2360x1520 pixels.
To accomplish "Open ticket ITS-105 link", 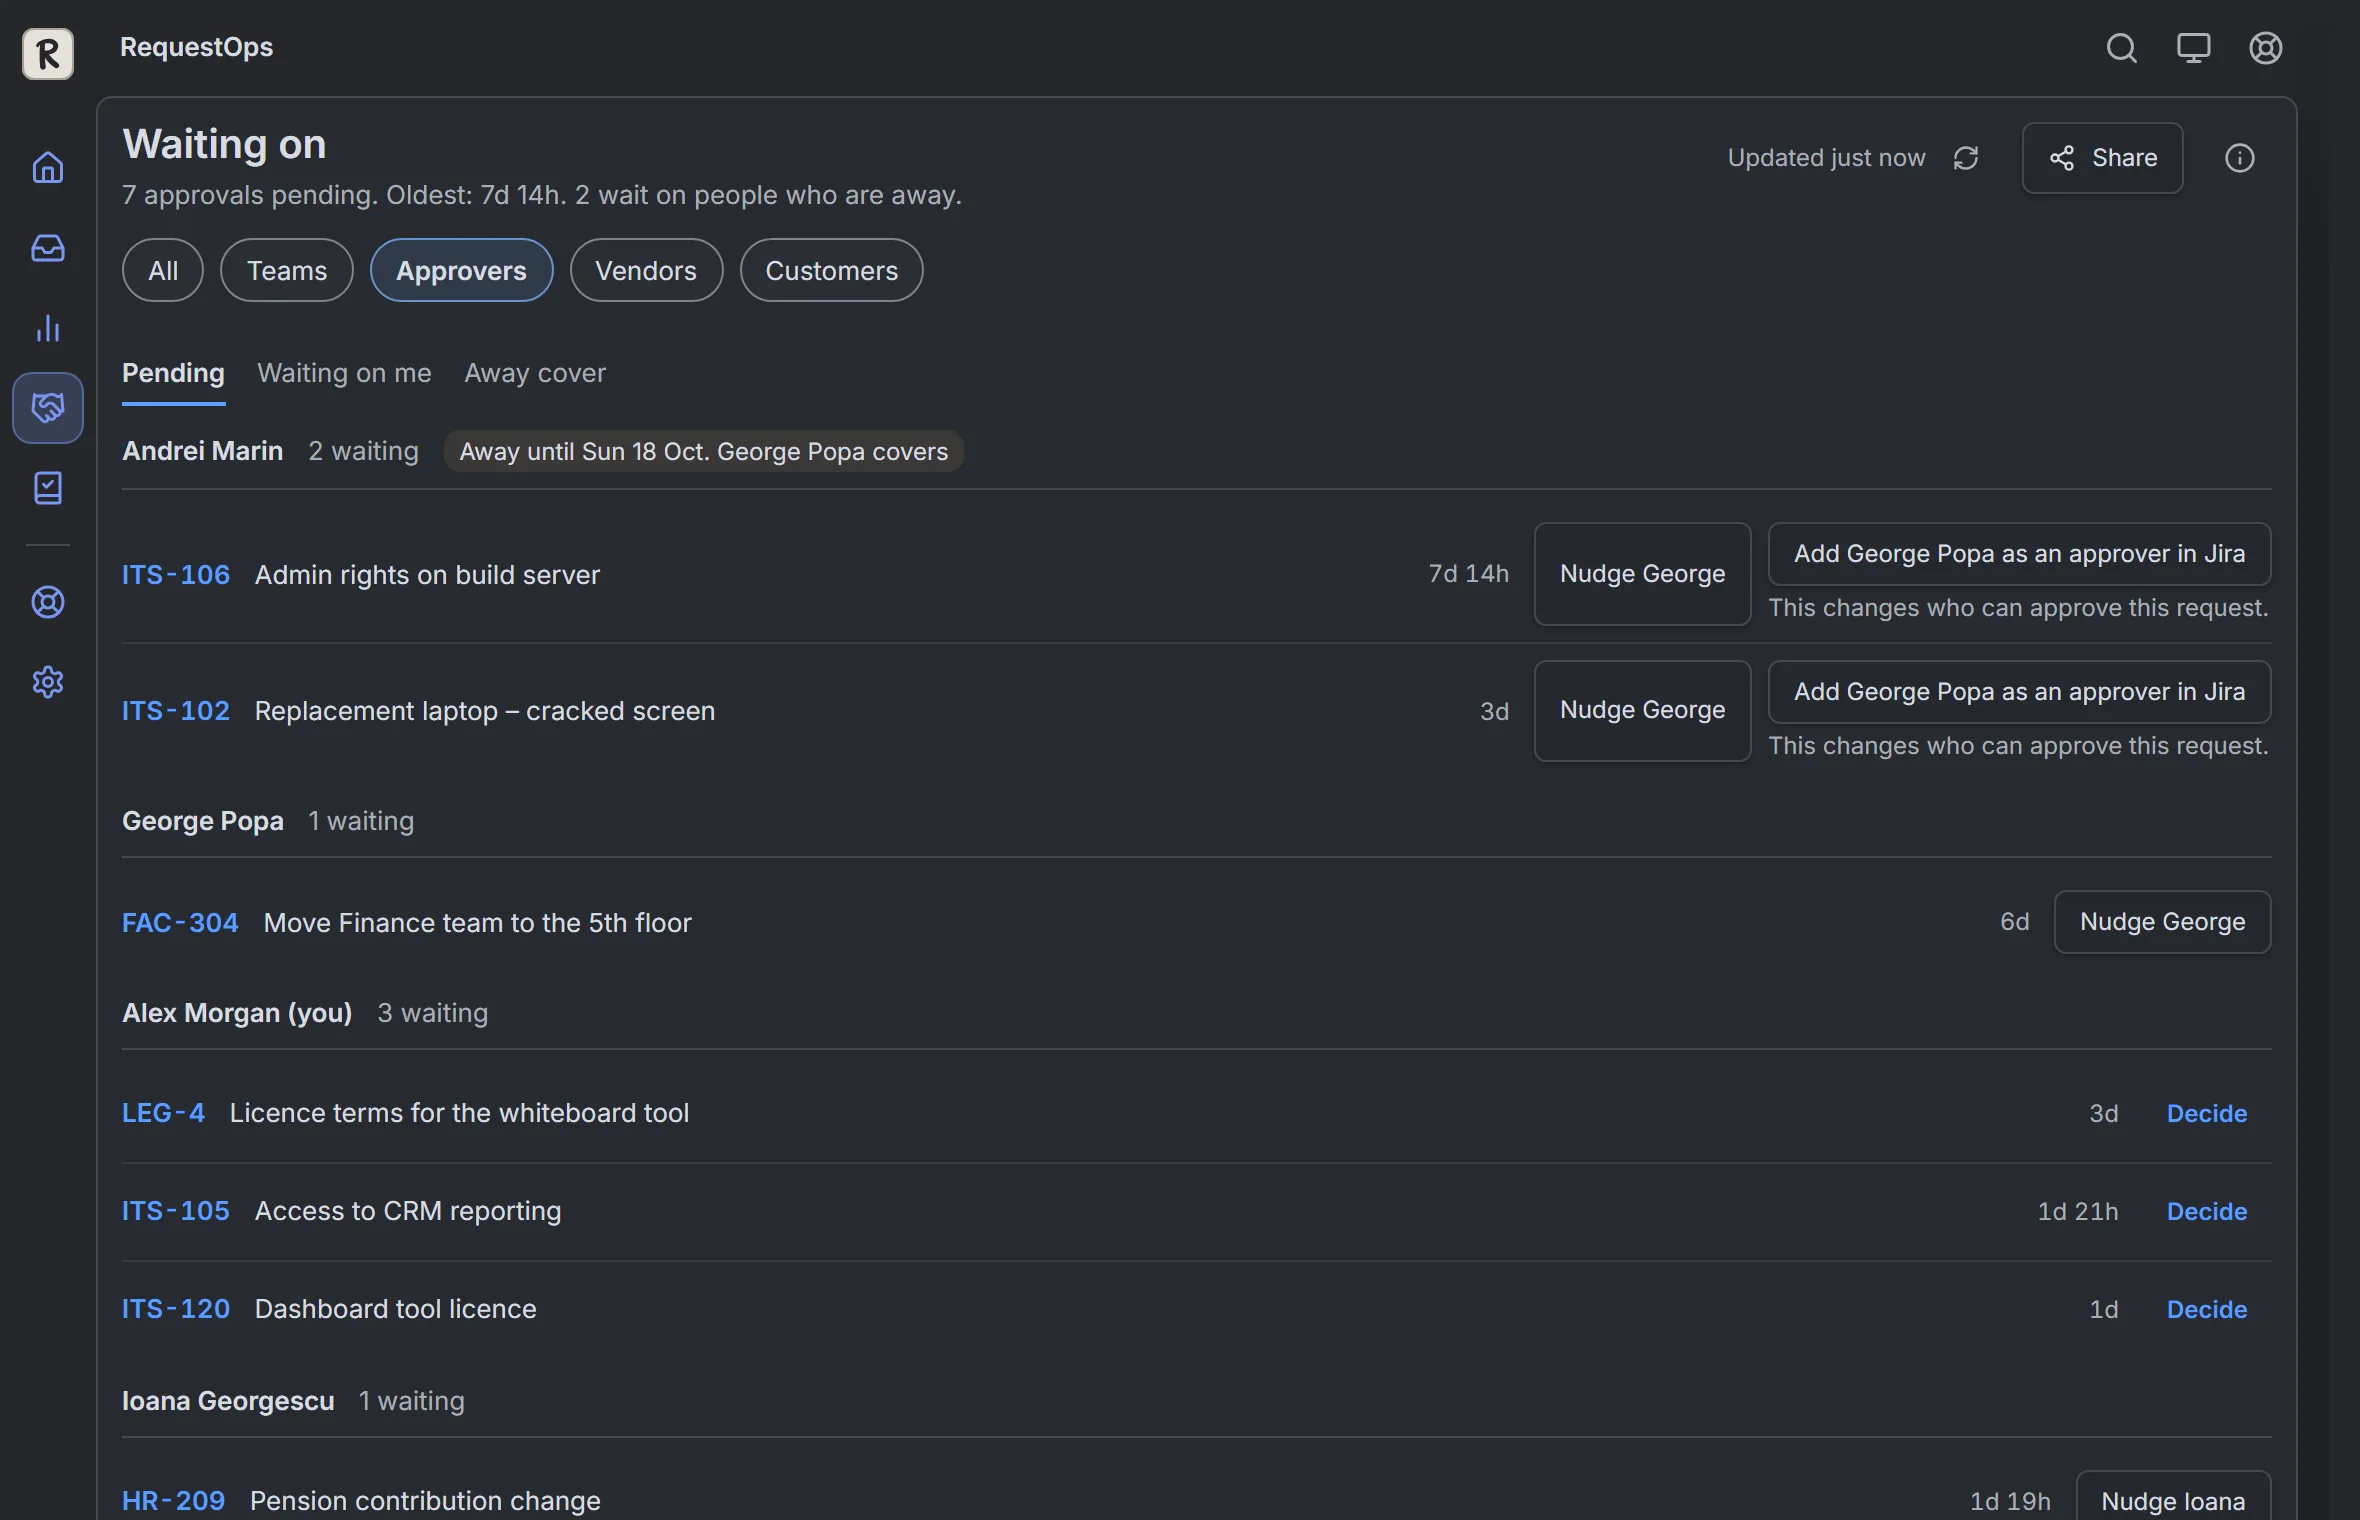I will tap(176, 1211).
